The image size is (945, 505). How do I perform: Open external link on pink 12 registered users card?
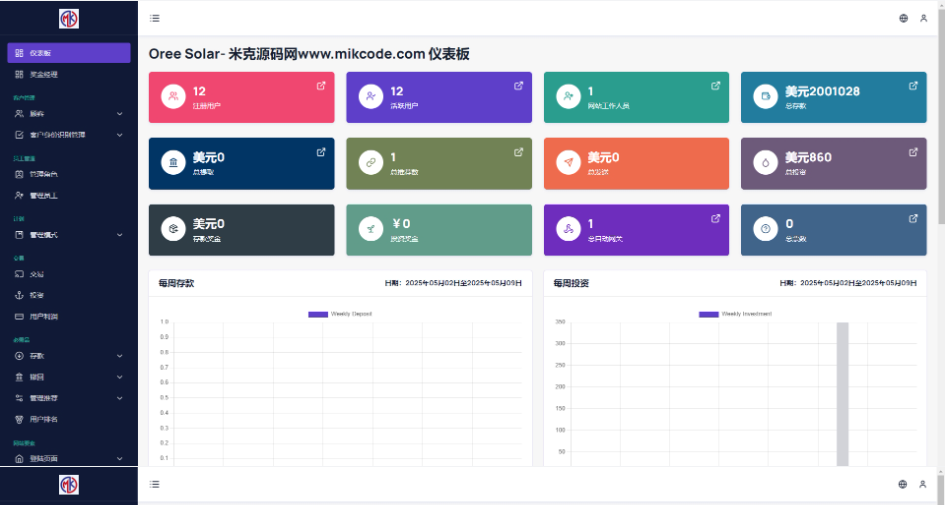coord(321,86)
